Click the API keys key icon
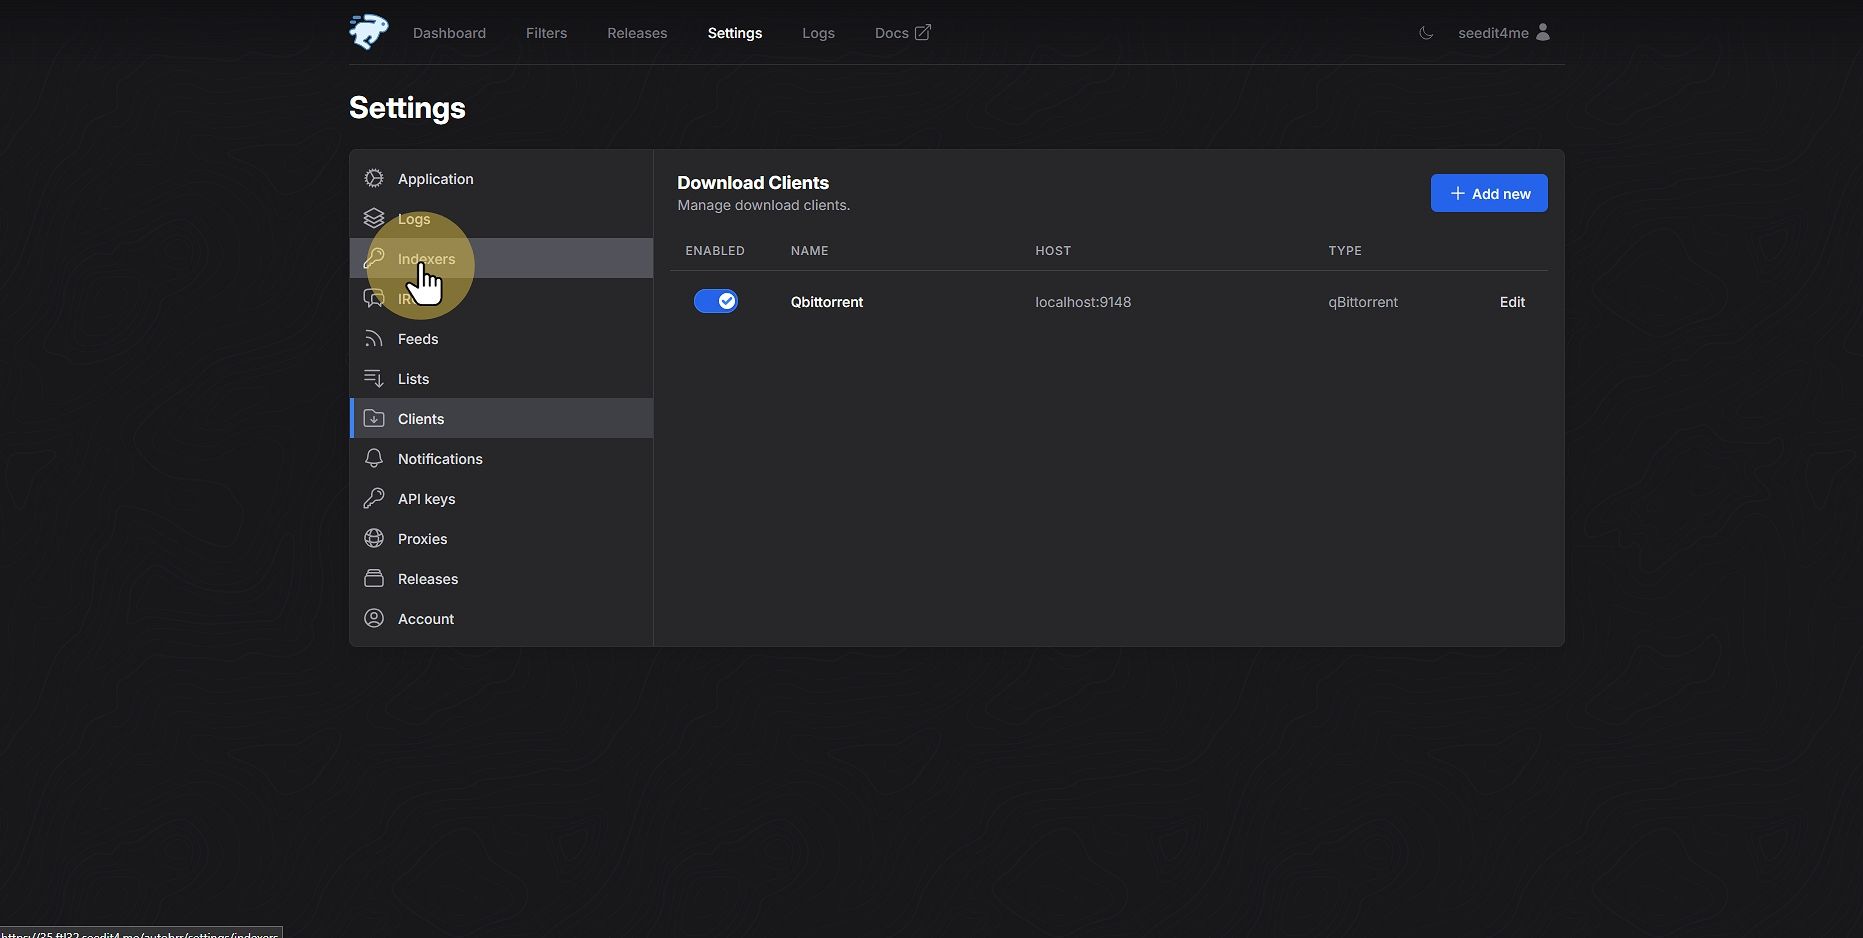Viewport: 1863px width, 938px height. tap(374, 498)
